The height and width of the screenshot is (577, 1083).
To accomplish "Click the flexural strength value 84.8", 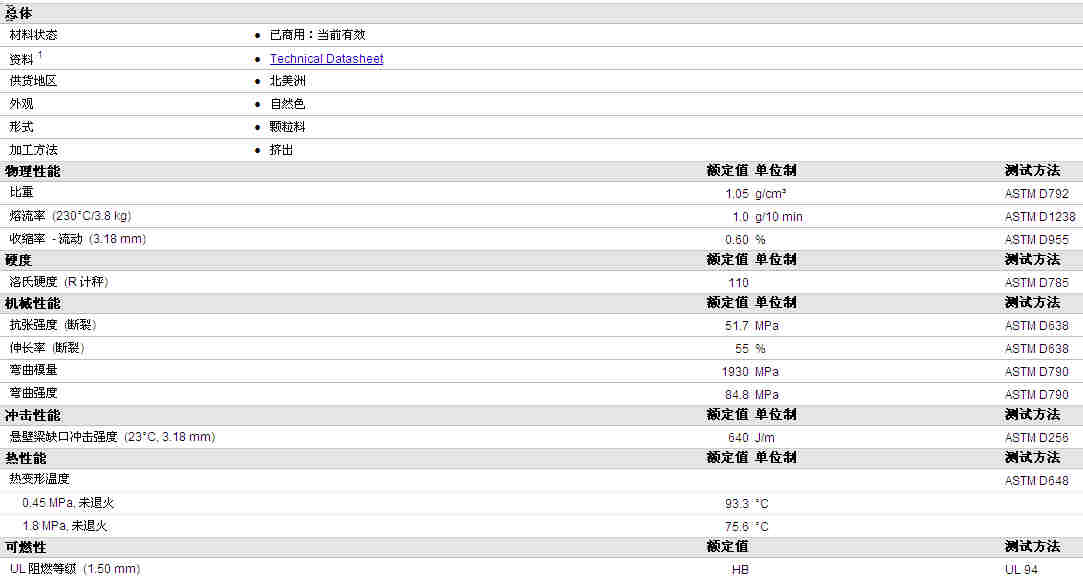I will (737, 395).
